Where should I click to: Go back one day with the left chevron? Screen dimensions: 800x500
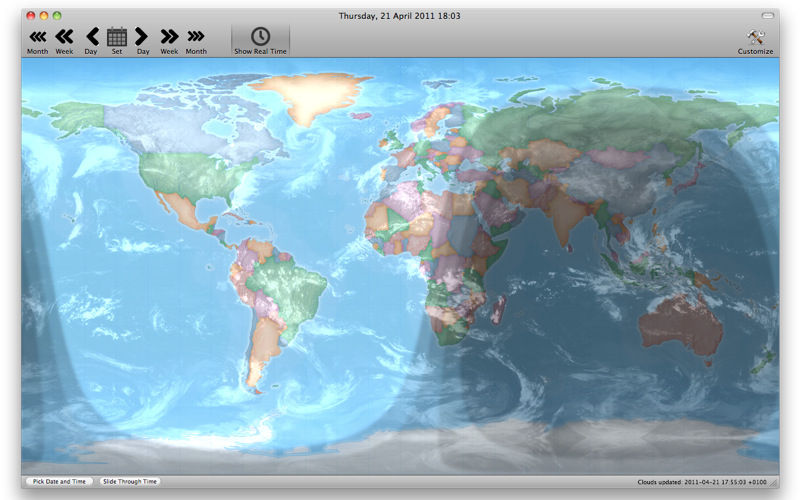(91, 37)
